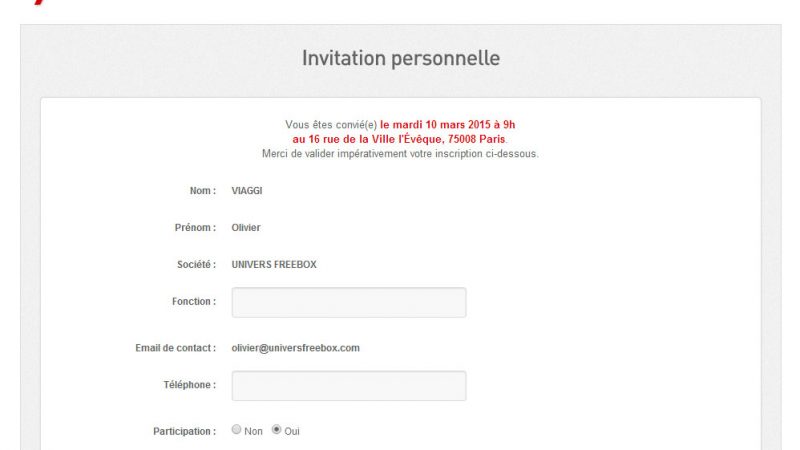Click the Email de contact label
This screenshot has width=800, height=450.
[175, 348]
